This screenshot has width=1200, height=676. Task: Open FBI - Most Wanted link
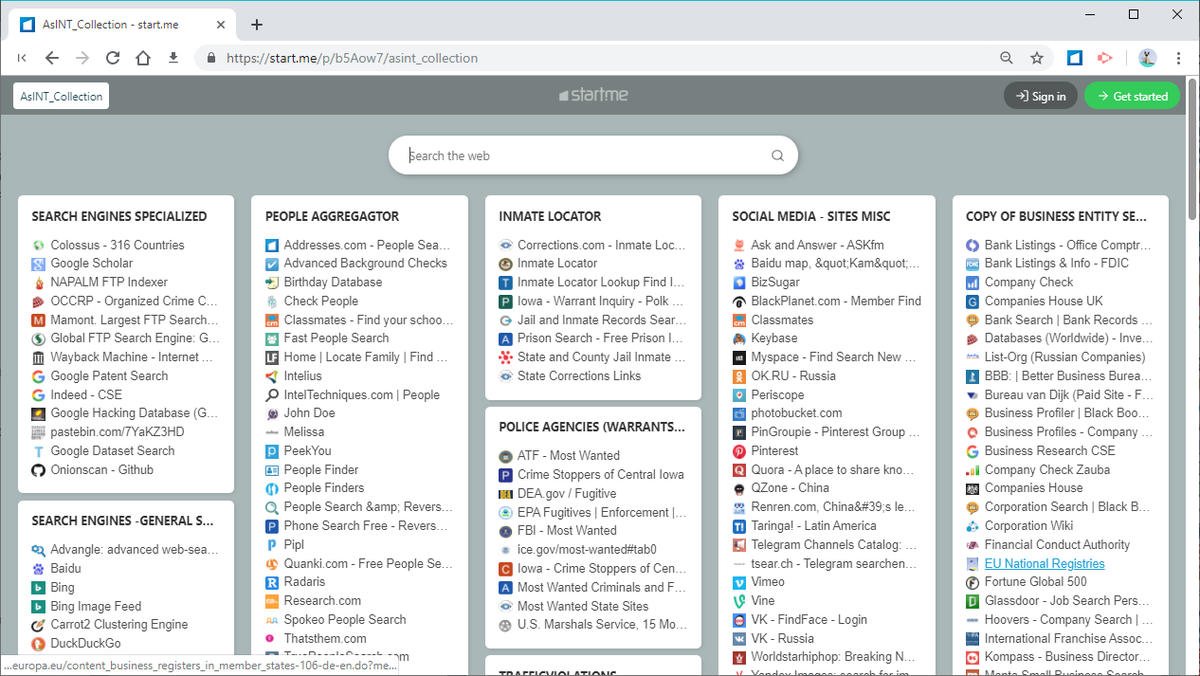567,530
